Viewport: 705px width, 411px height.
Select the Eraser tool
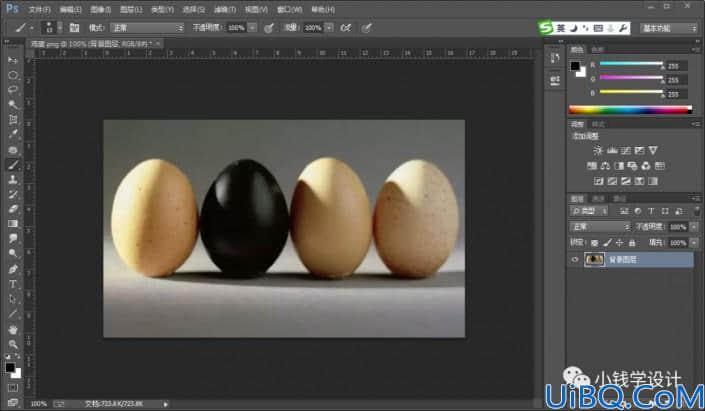[13, 209]
